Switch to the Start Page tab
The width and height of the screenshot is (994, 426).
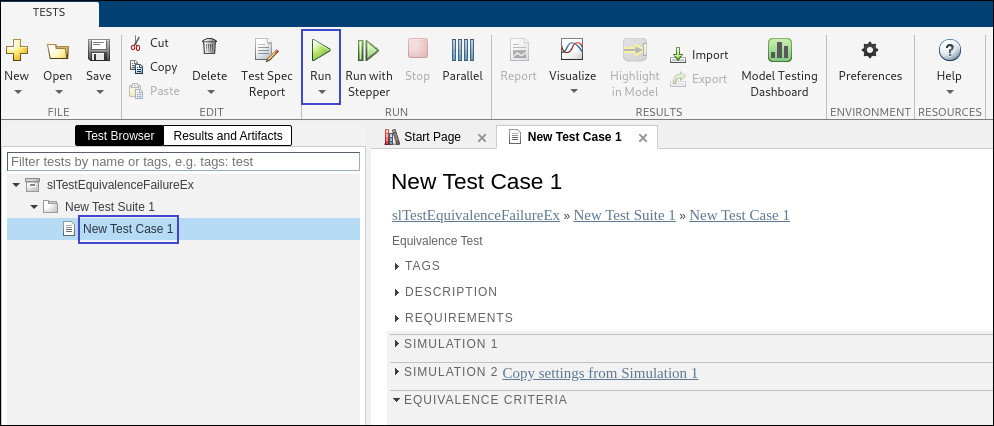pyautogui.click(x=431, y=137)
